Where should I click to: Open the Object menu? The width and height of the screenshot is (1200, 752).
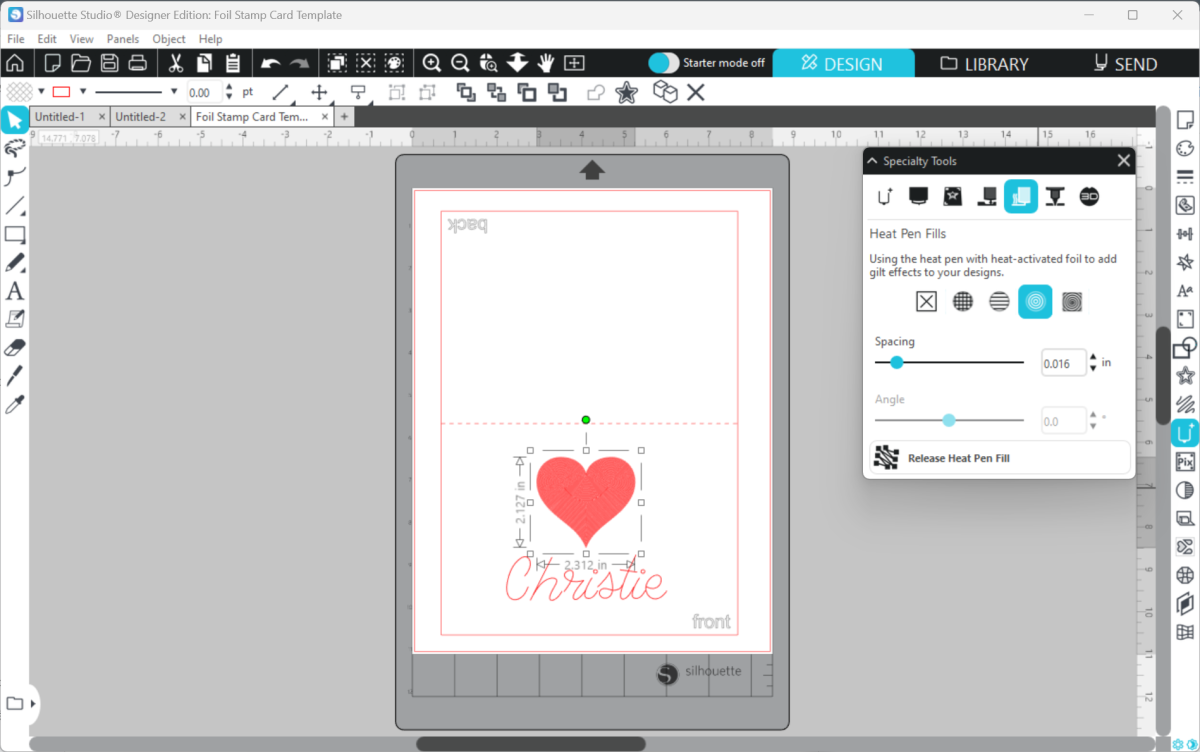(169, 39)
